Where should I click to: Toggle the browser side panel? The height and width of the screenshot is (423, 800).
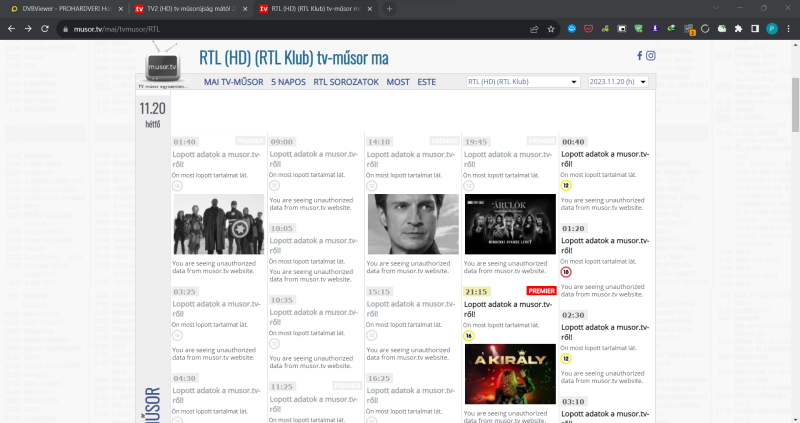click(x=755, y=29)
